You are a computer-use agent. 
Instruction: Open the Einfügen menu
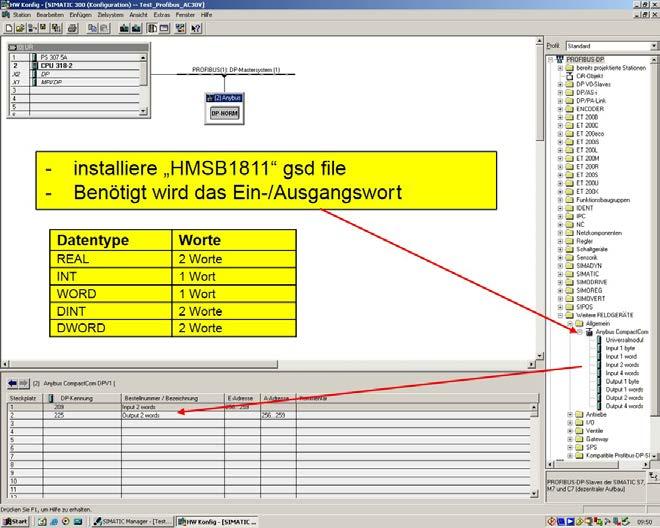(80, 15)
